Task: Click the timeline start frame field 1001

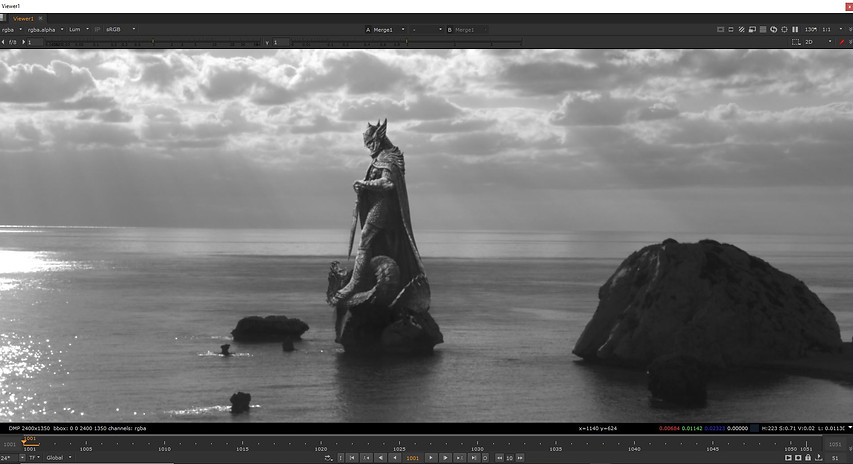Action: [x=9, y=444]
